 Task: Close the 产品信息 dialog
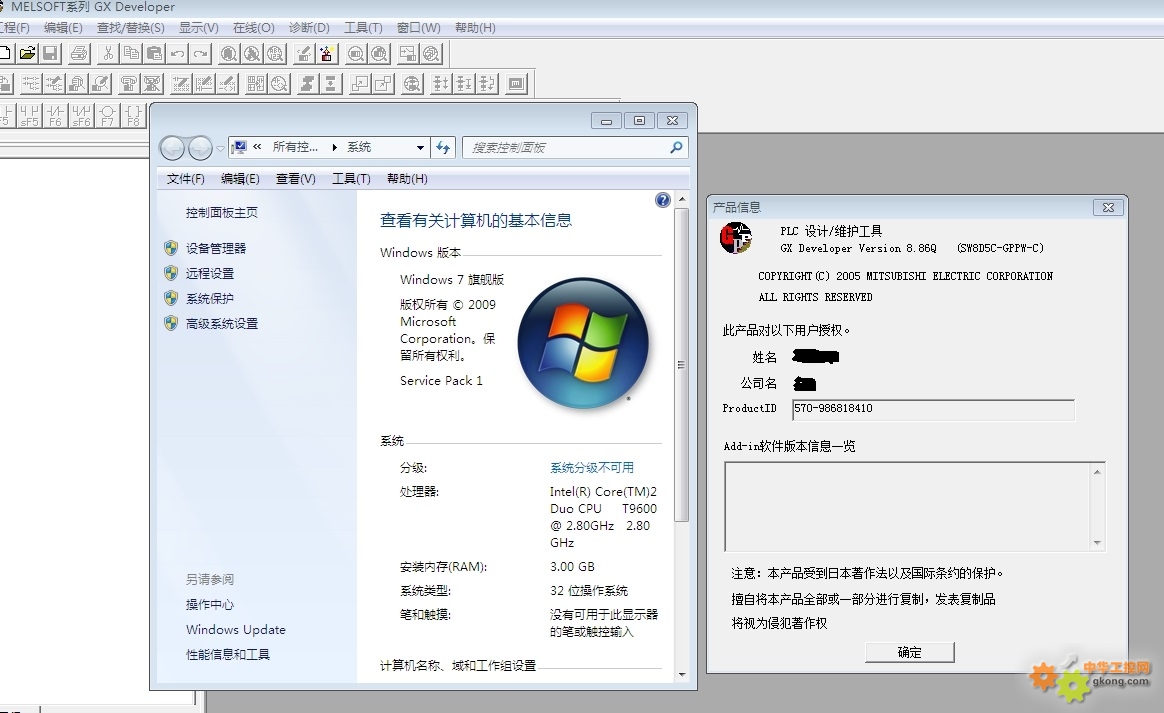1108,208
